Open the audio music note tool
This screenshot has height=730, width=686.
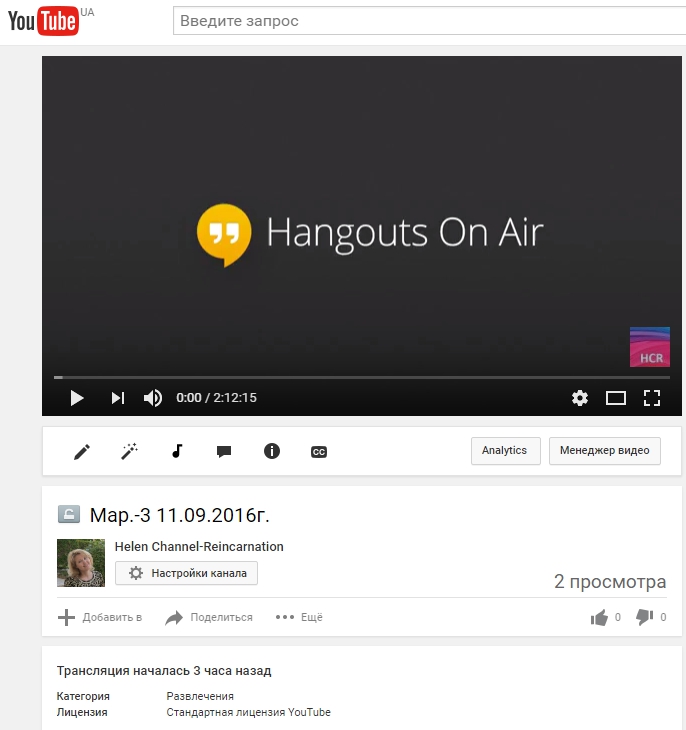point(177,452)
